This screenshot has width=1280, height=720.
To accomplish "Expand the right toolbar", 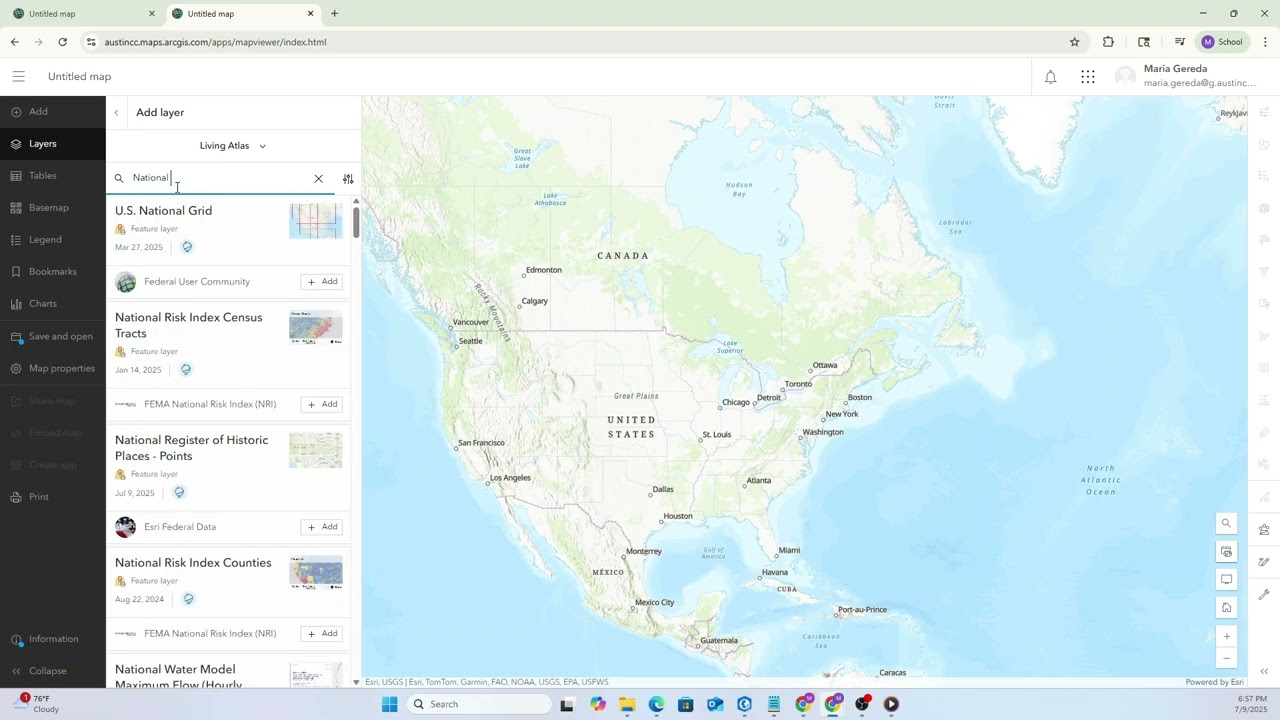I will [x=1264, y=672].
